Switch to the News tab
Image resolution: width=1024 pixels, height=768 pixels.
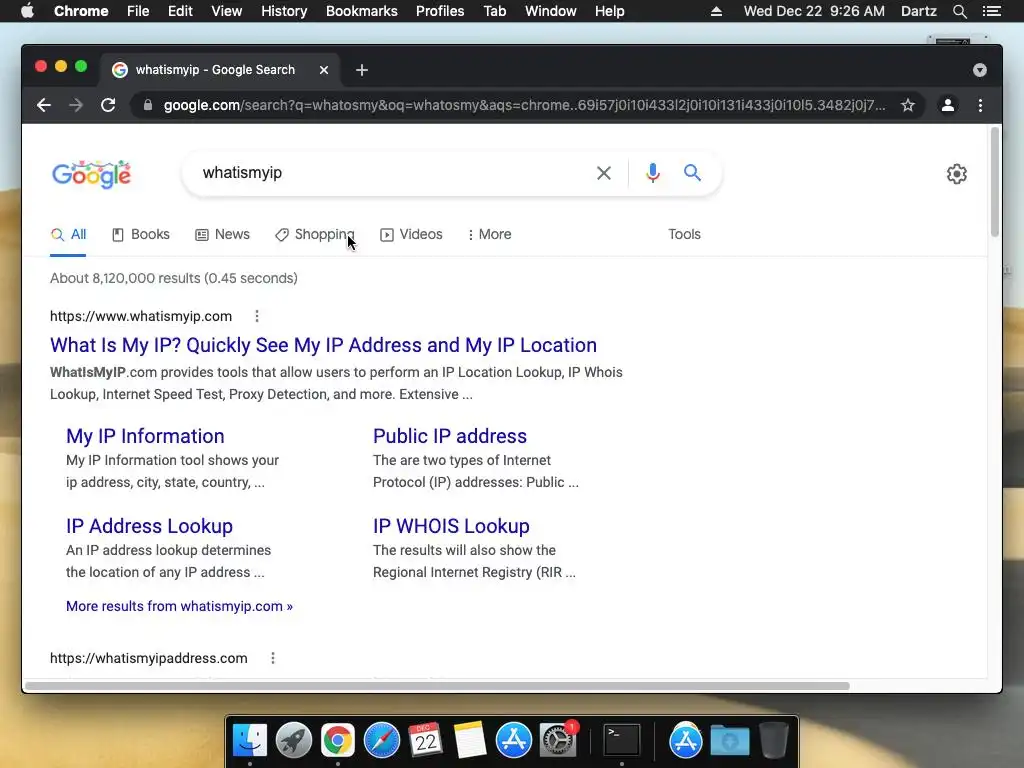tap(223, 234)
